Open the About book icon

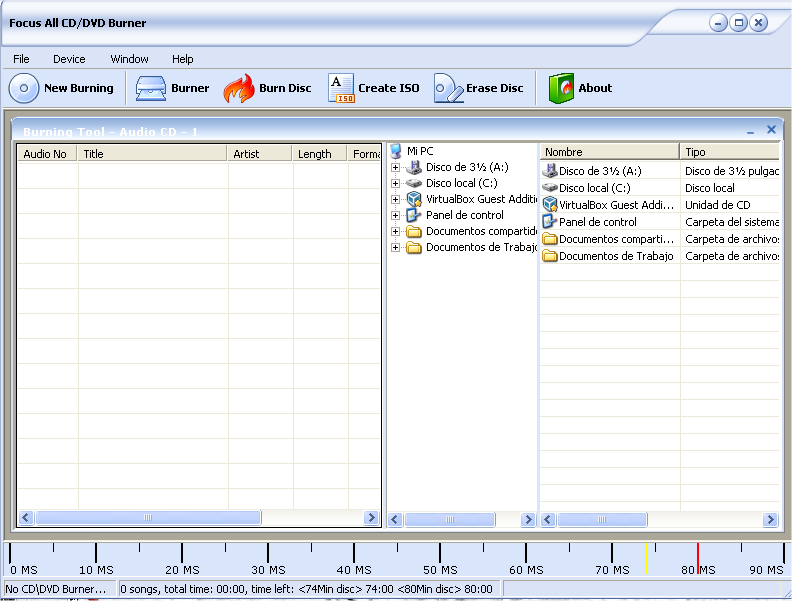(x=562, y=88)
